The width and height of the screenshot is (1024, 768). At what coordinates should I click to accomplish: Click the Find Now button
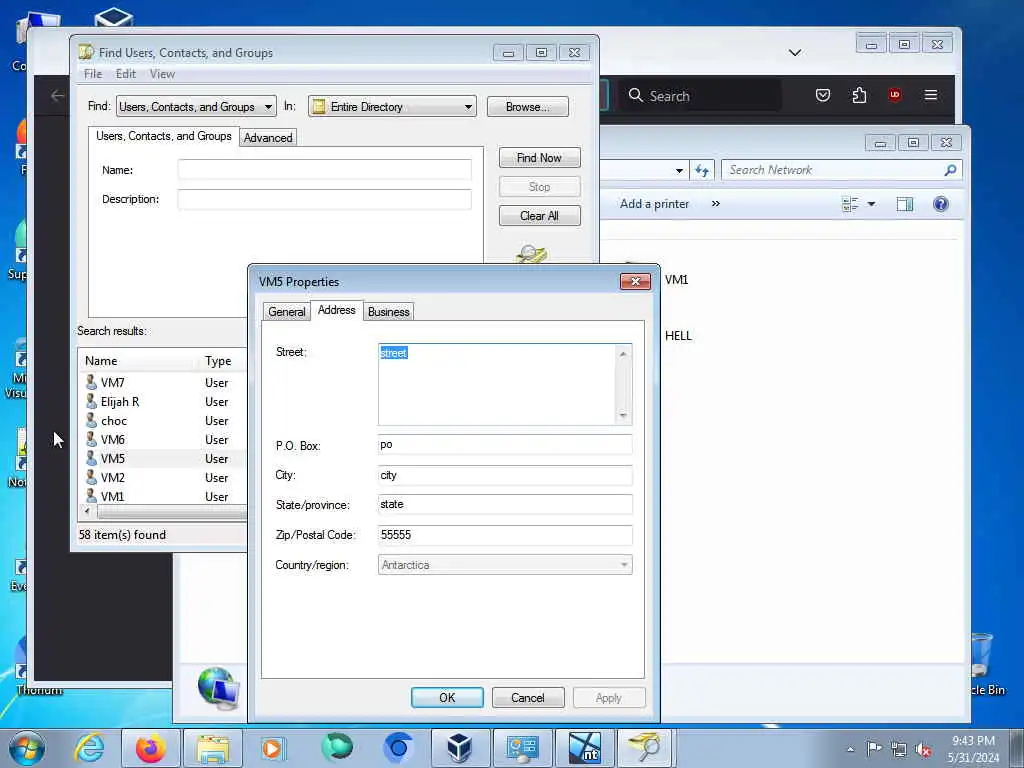click(x=539, y=157)
